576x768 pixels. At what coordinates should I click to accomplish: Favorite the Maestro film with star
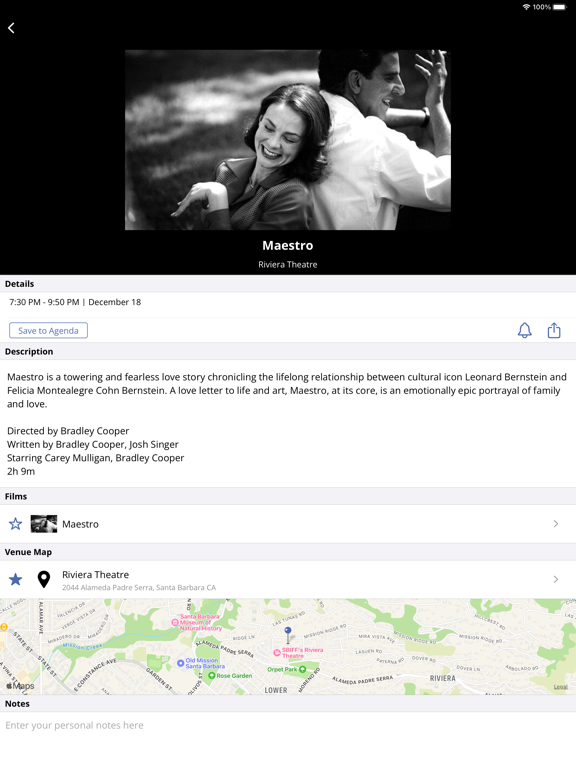click(x=16, y=524)
